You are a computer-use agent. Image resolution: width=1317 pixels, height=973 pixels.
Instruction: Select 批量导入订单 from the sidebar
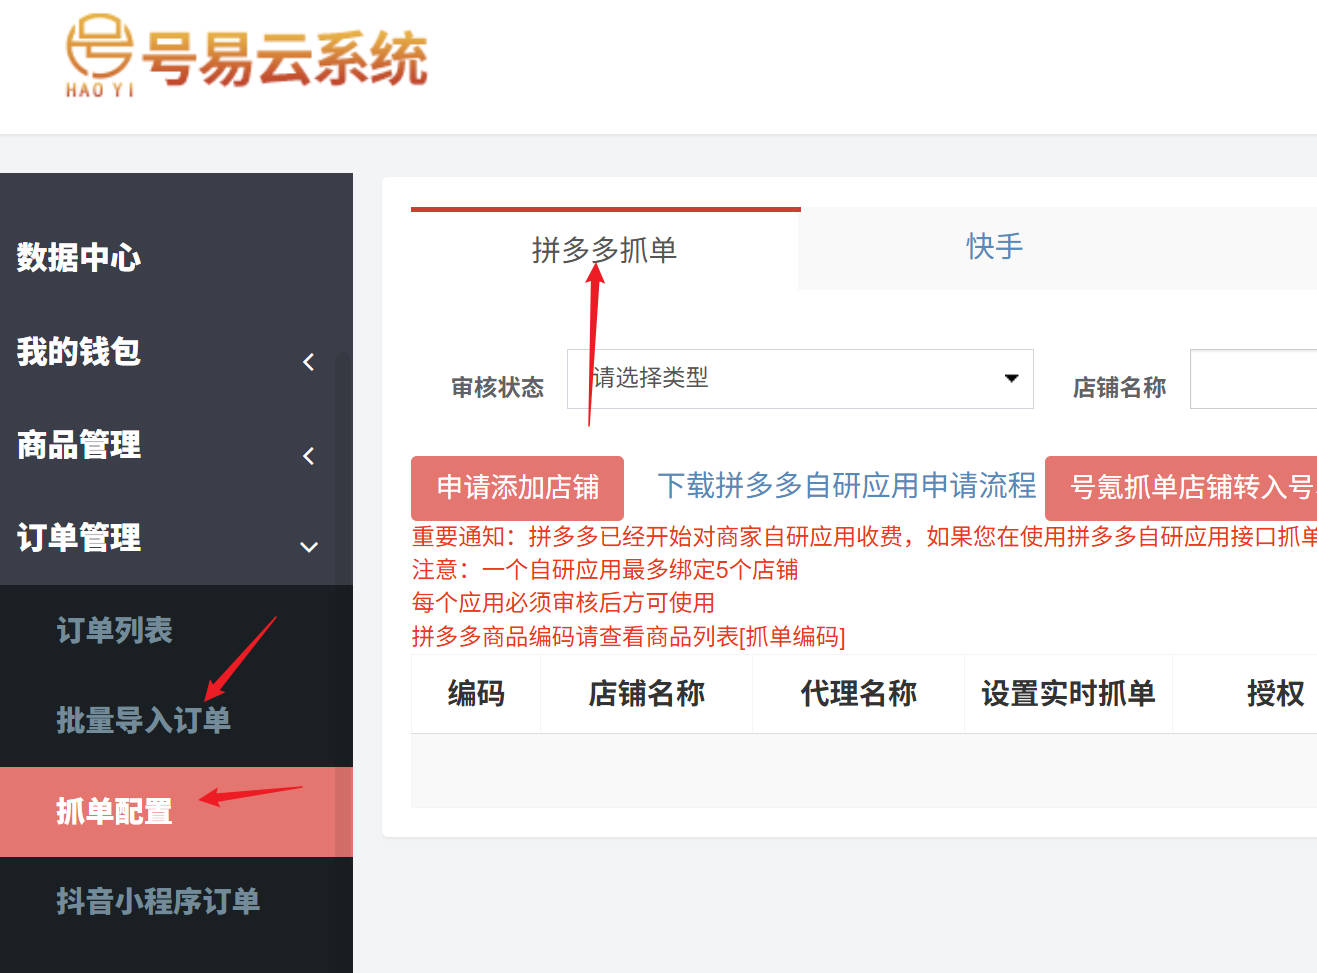pos(145,721)
